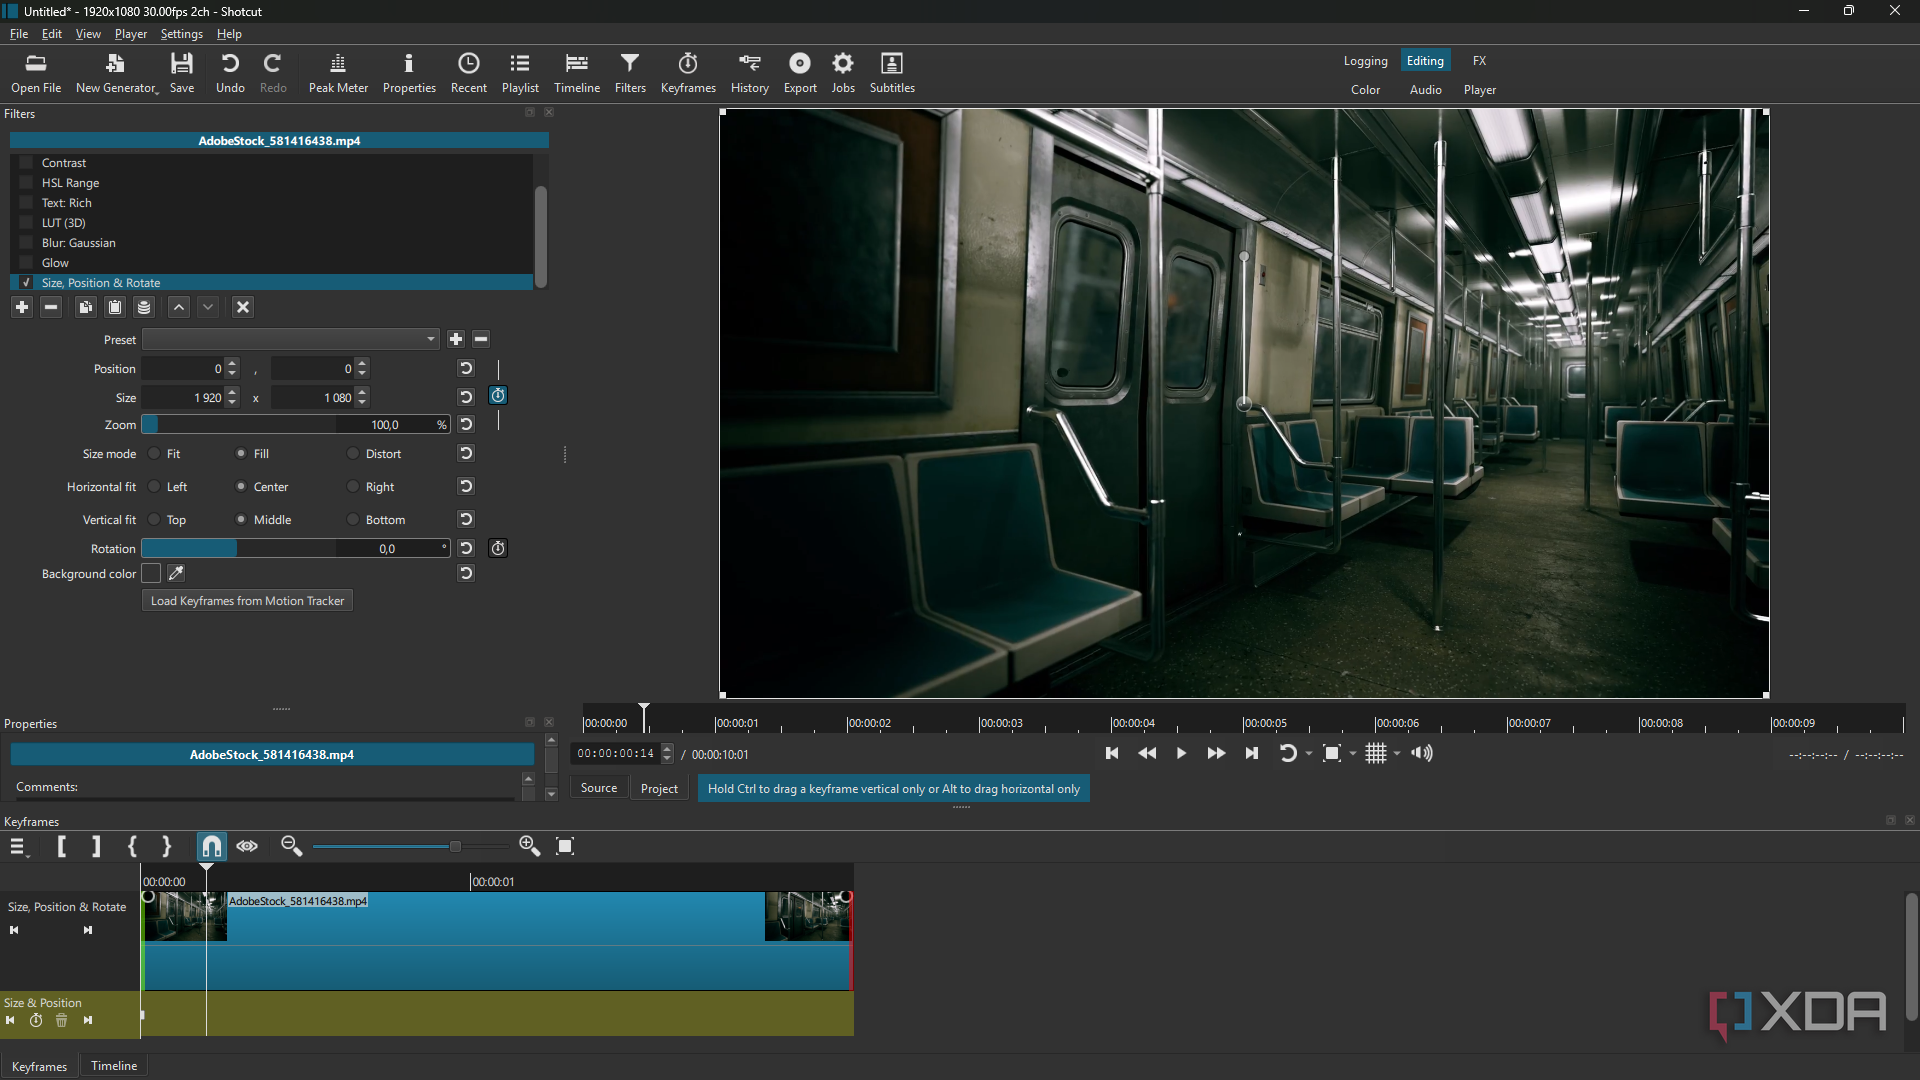The height and width of the screenshot is (1080, 1920).
Task: Open the Properties panel from the toolbar
Action: [409, 73]
